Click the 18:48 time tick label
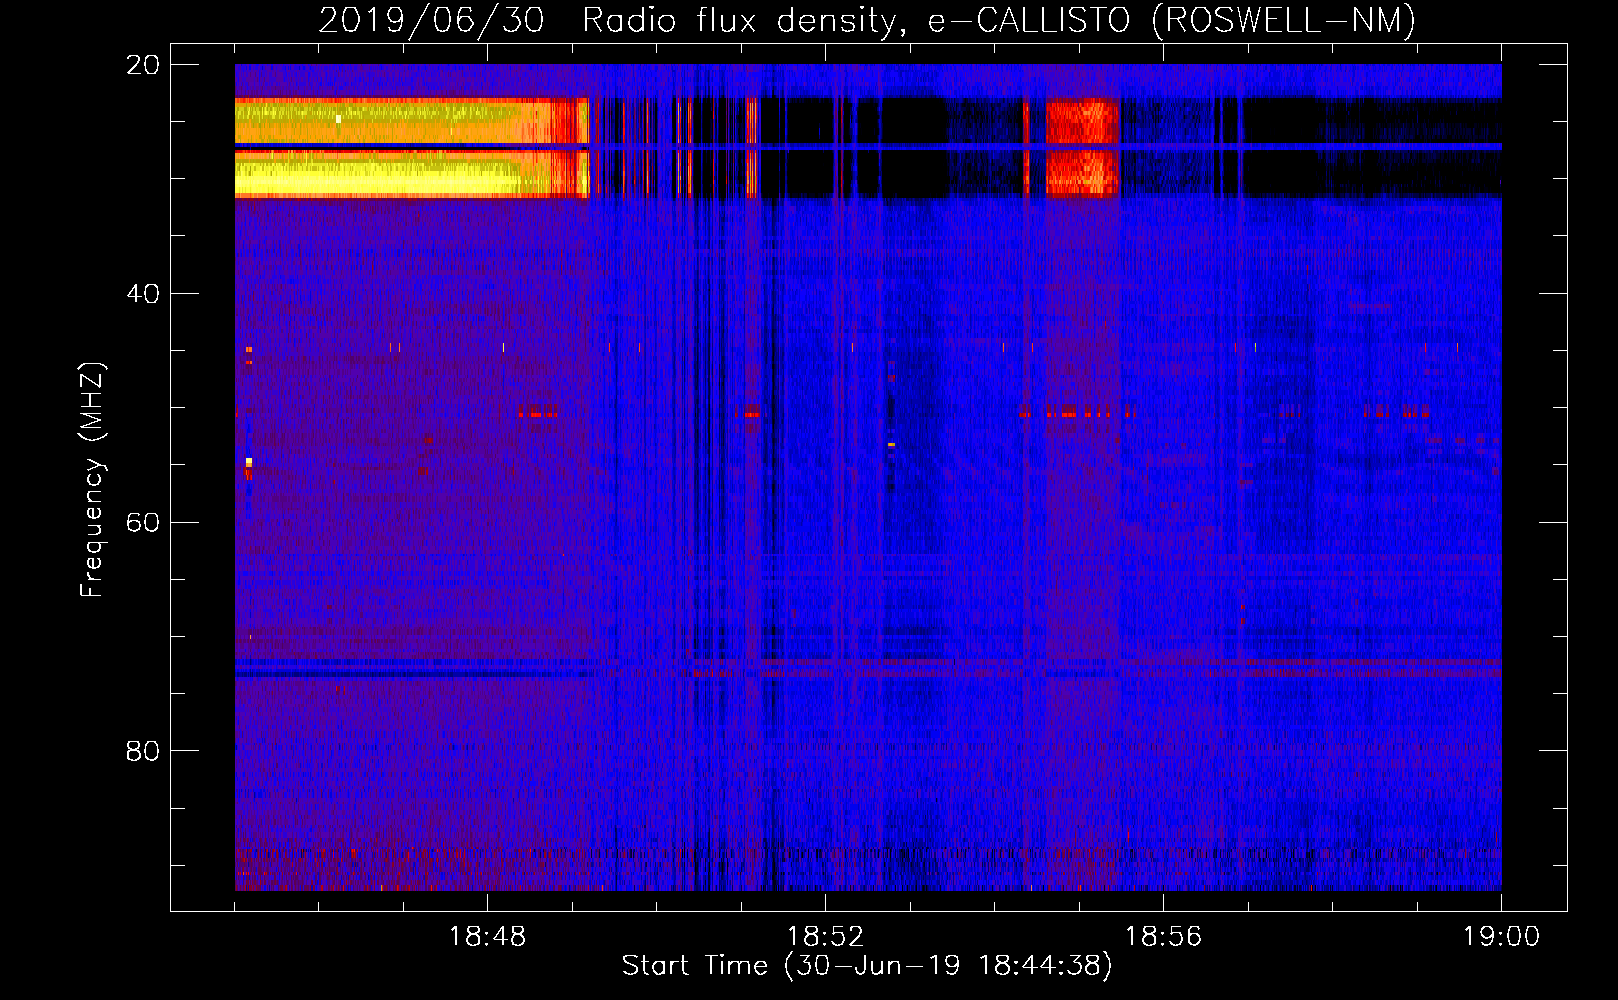Viewport: 1618px width, 1000px height. coord(487,937)
